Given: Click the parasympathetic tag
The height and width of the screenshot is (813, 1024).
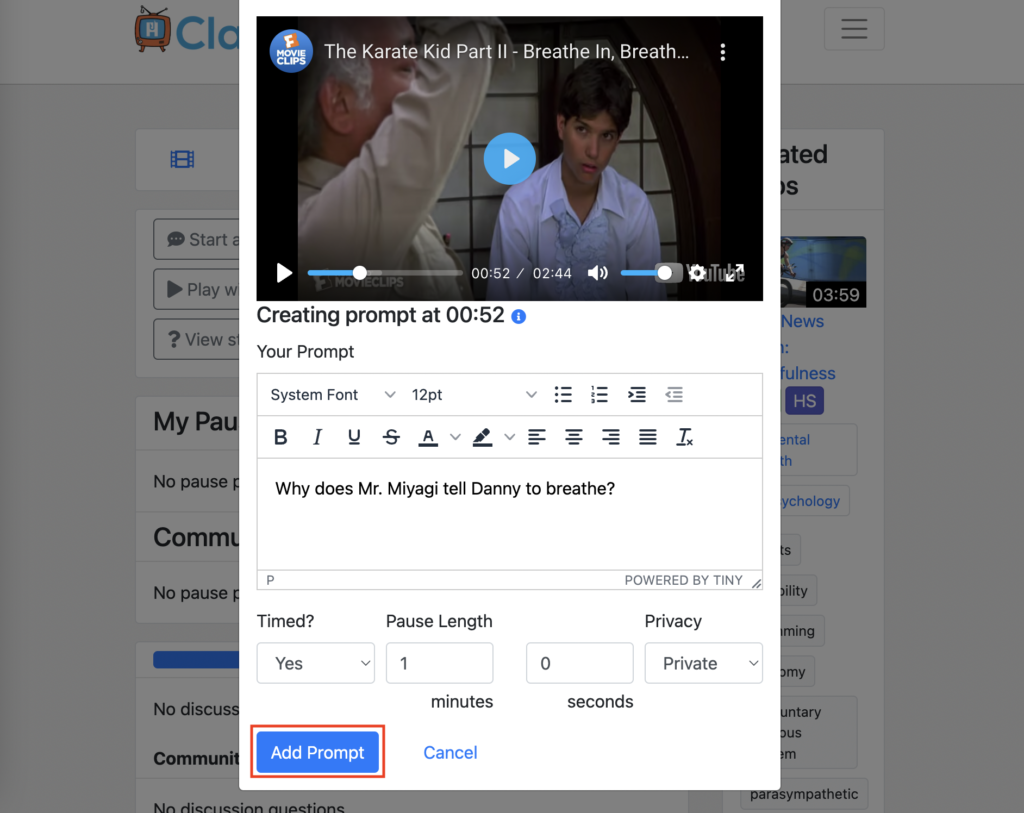Looking at the screenshot, I should click(x=804, y=794).
